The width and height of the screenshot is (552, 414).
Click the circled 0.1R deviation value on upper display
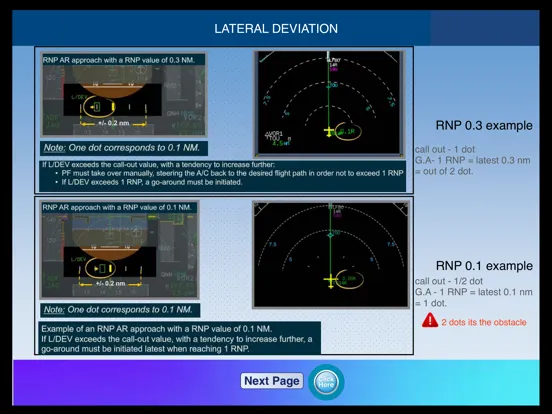click(x=347, y=131)
